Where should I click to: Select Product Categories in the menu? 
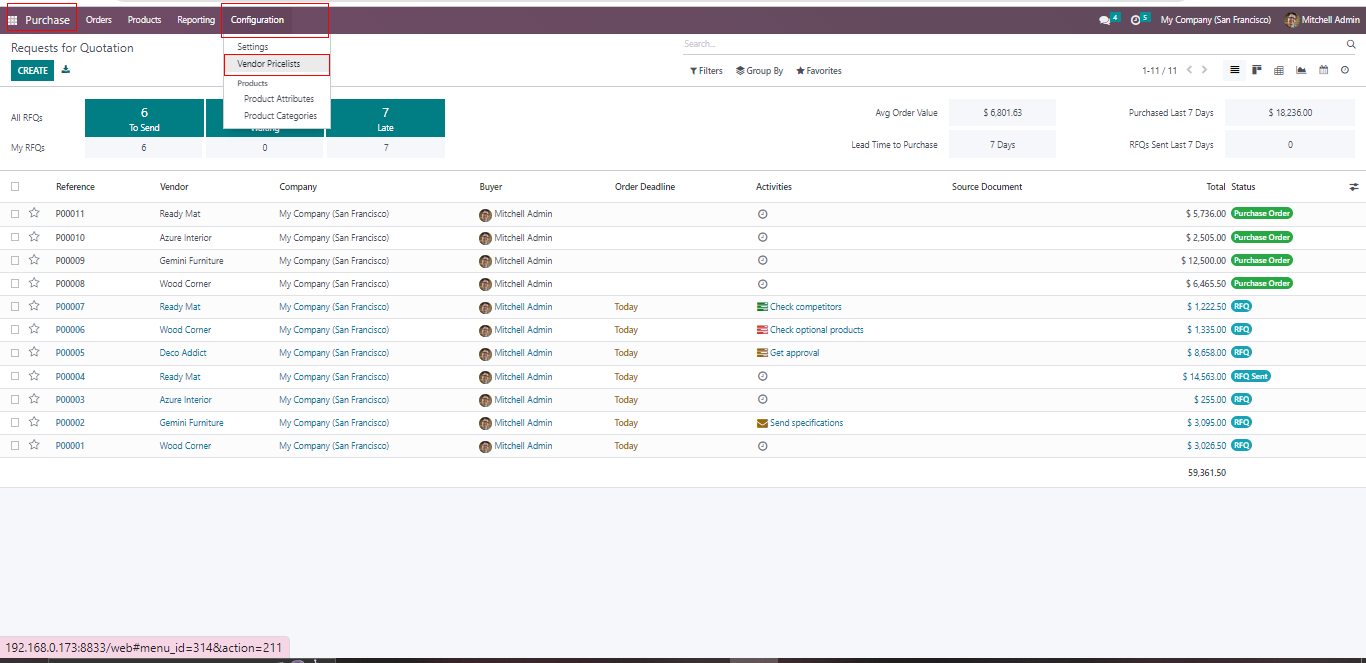tap(280, 116)
